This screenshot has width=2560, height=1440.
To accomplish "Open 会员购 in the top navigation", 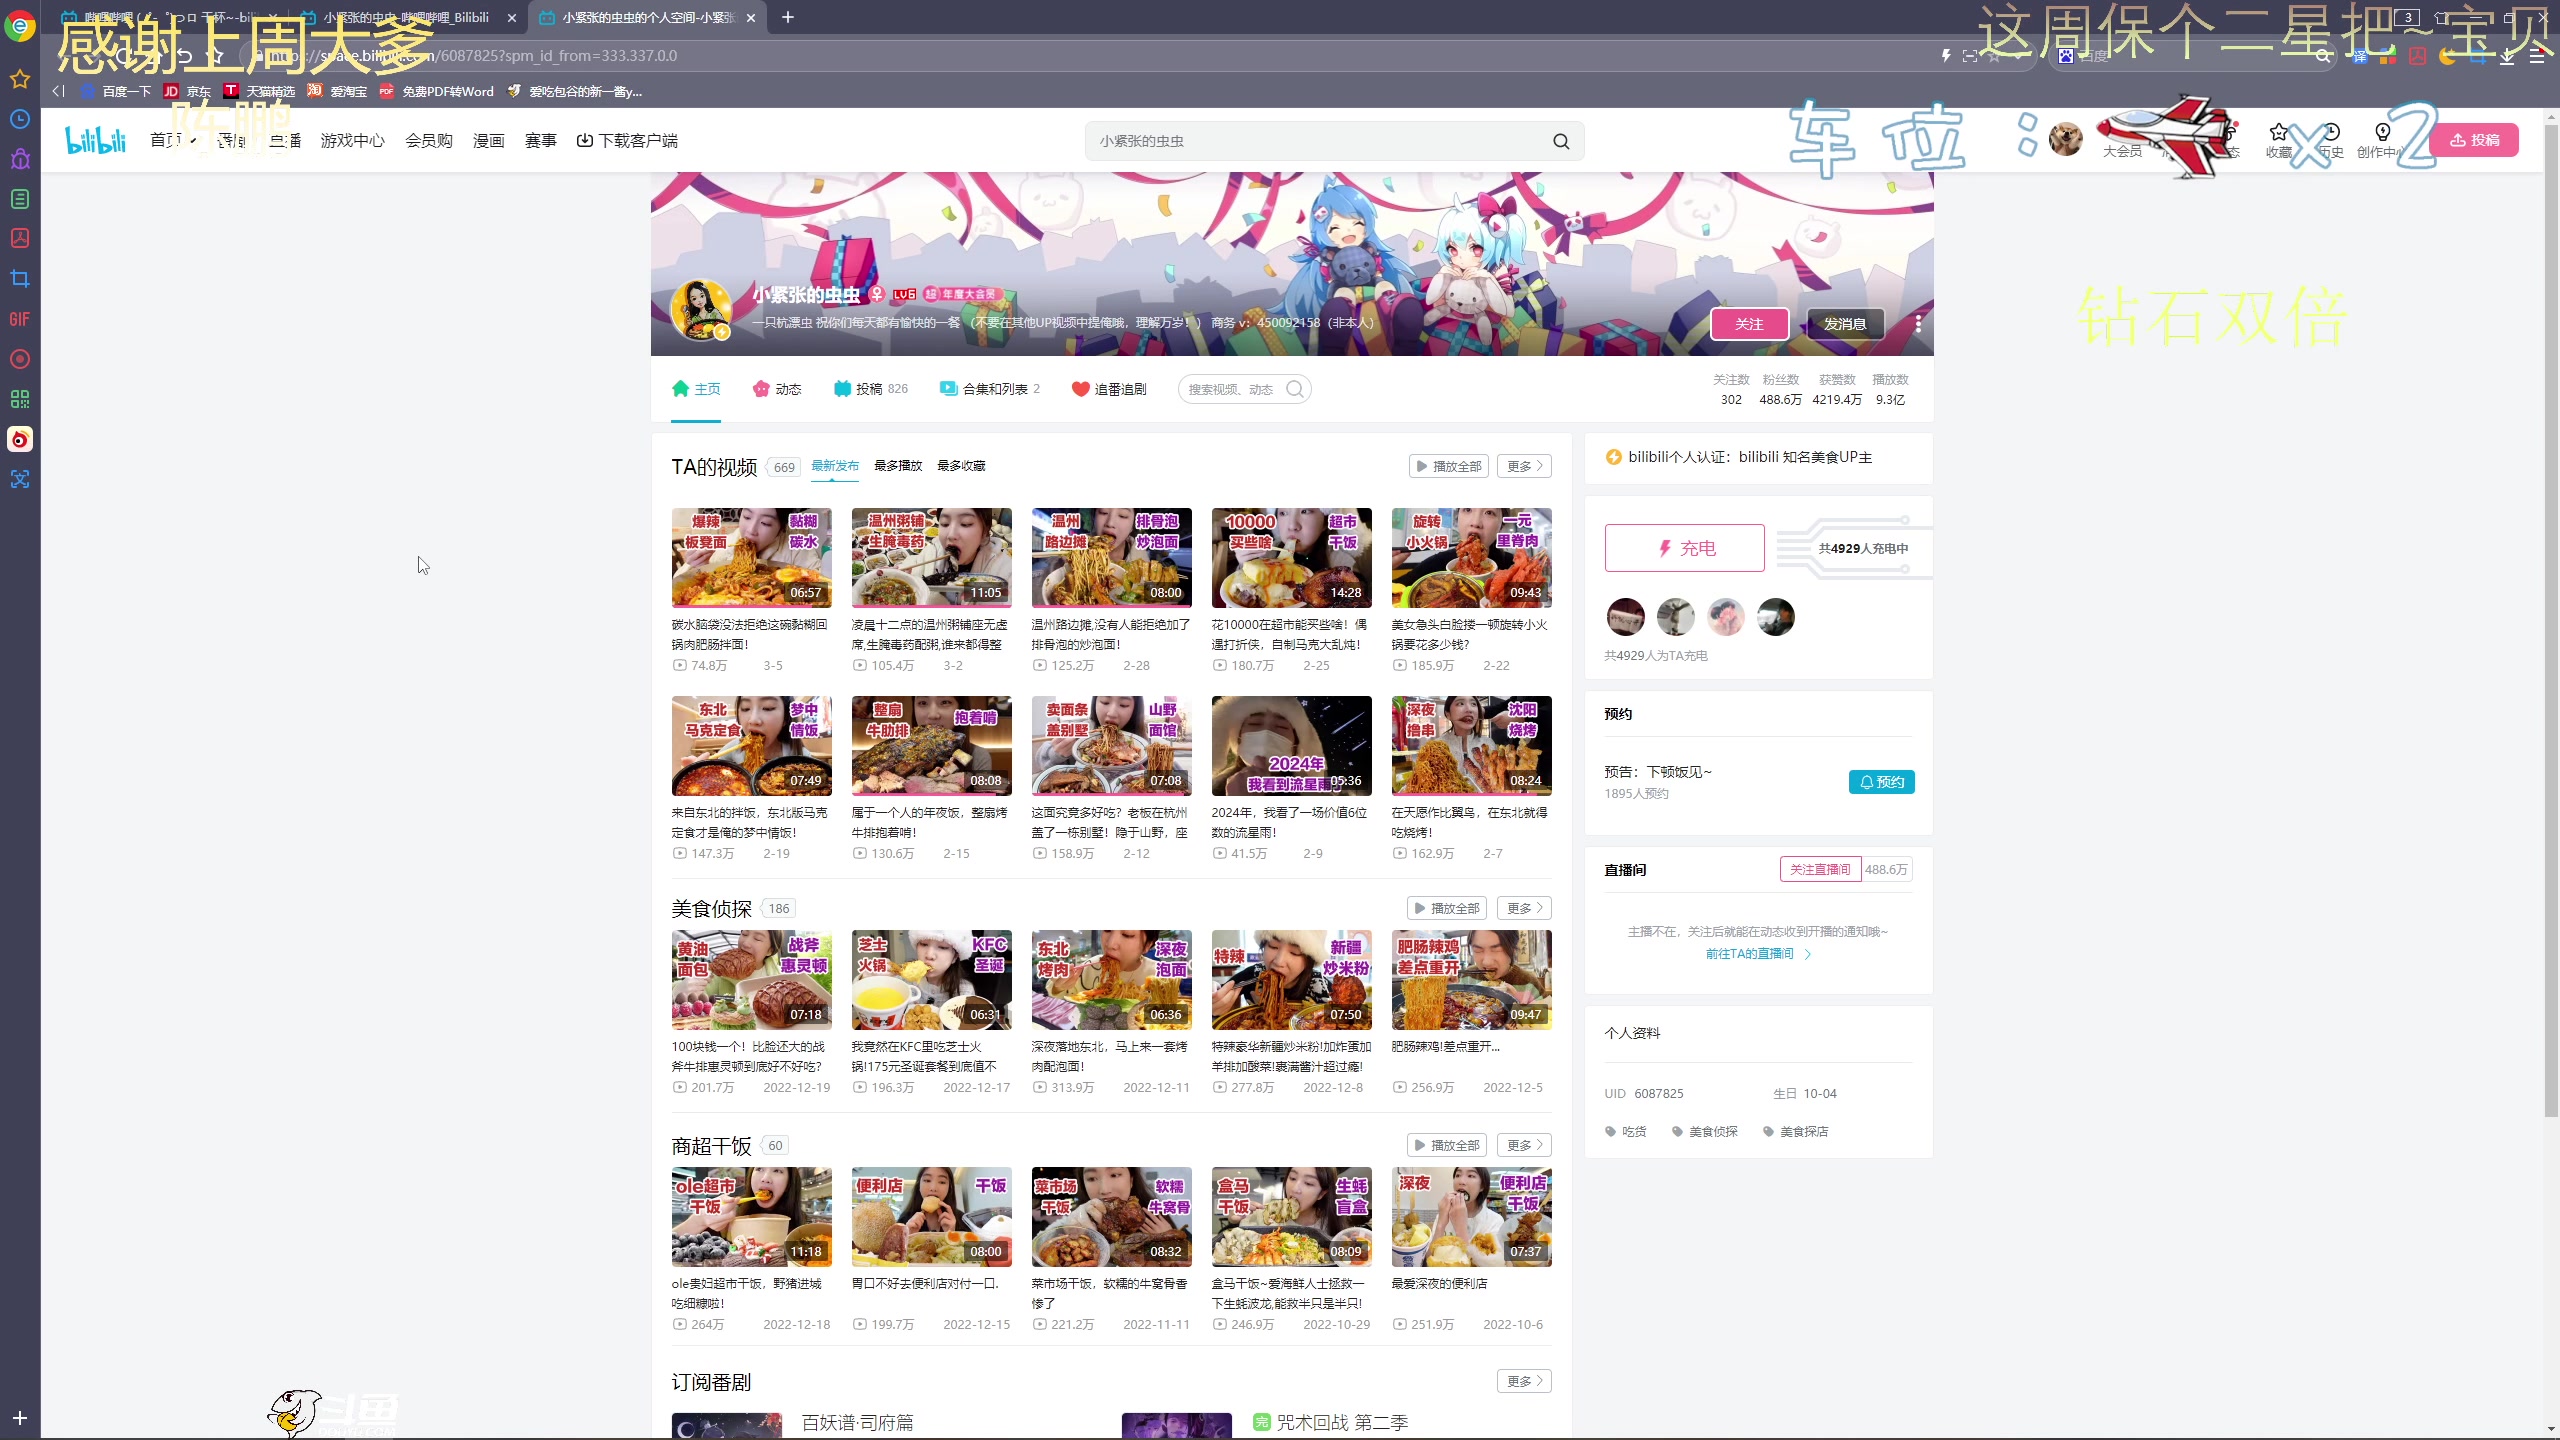I will click(x=429, y=141).
